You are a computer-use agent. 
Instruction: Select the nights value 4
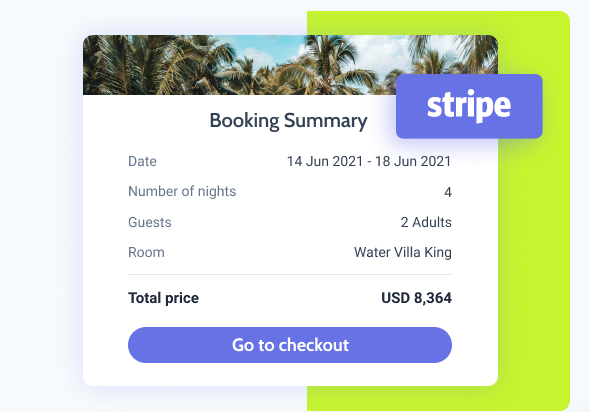pyautogui.click(x=448, y=192)
